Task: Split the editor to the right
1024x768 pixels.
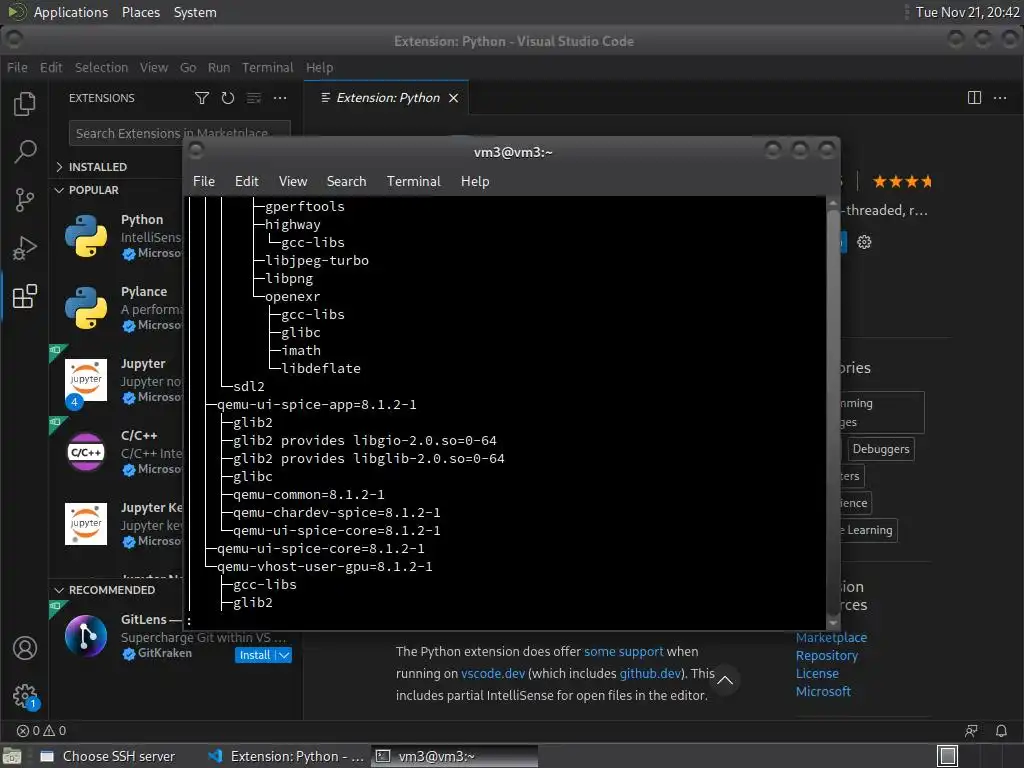Action: point(974,98)
